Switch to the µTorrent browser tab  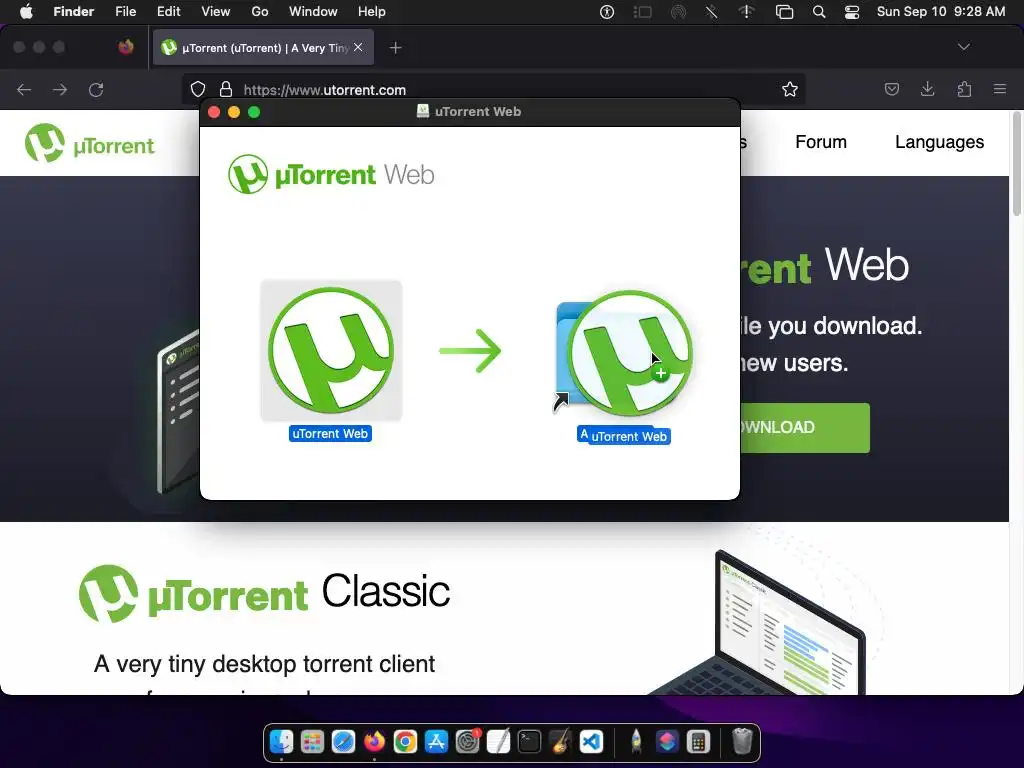coord(263,48)
